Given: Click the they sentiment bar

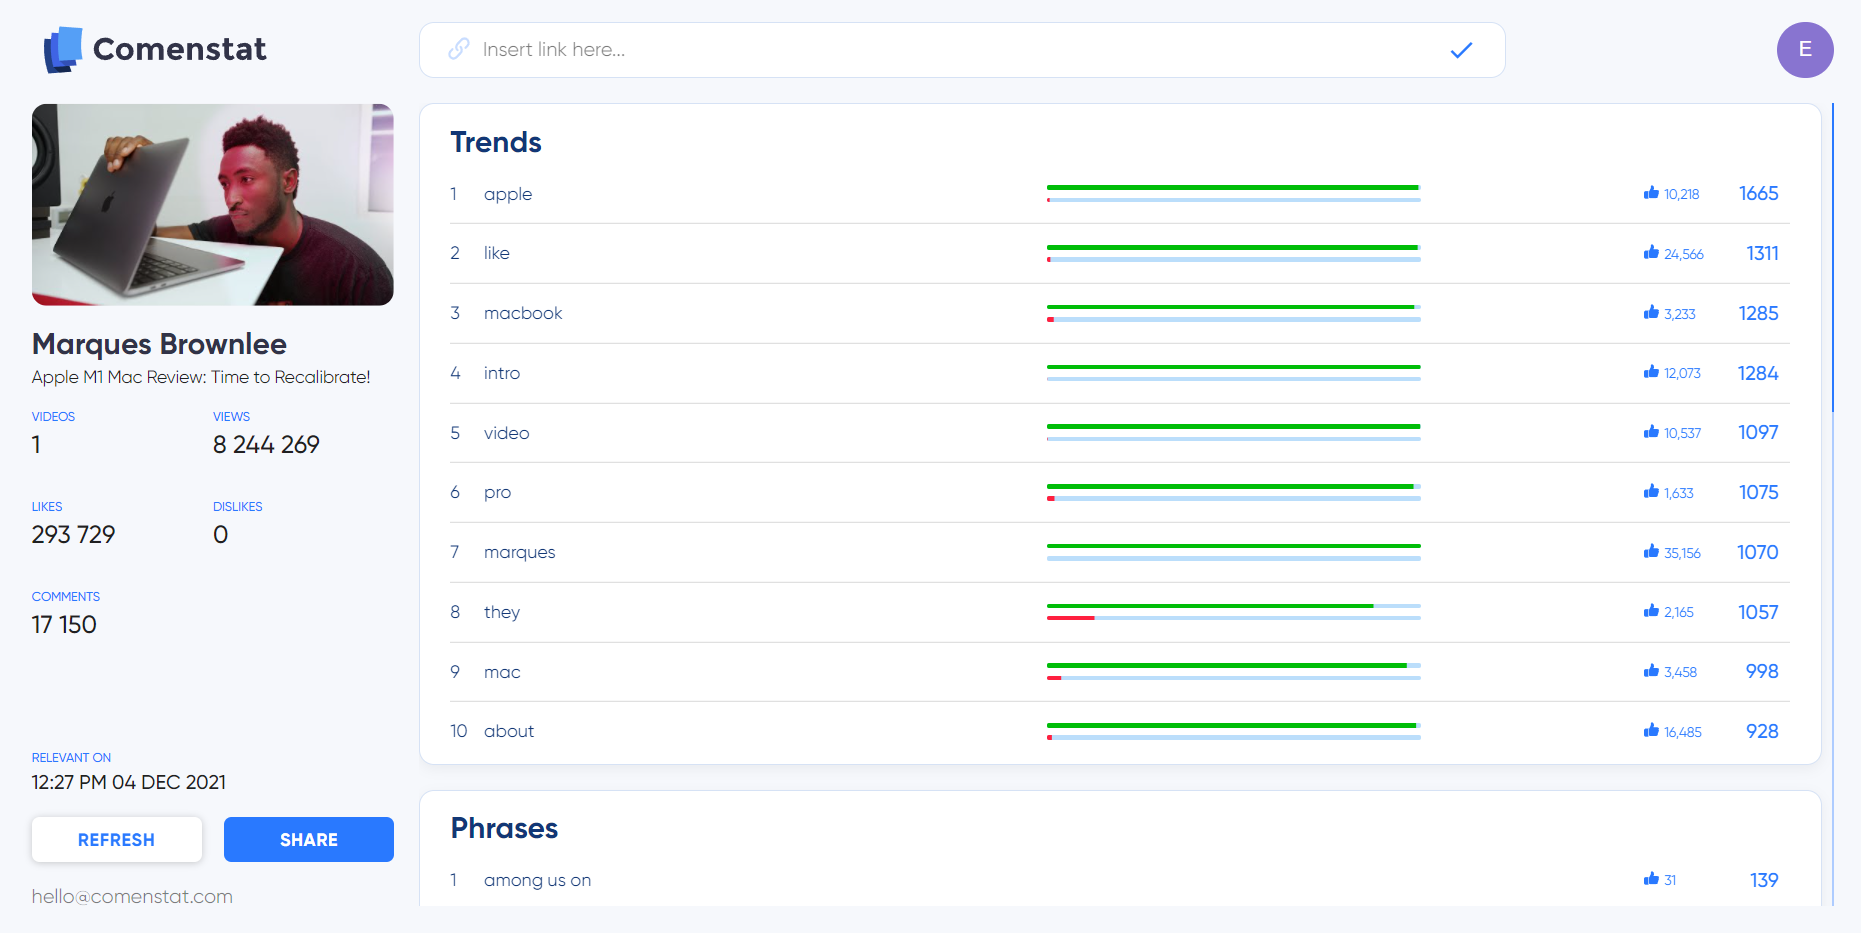Looking at the screenshot, I should (x=1234, y=612).
